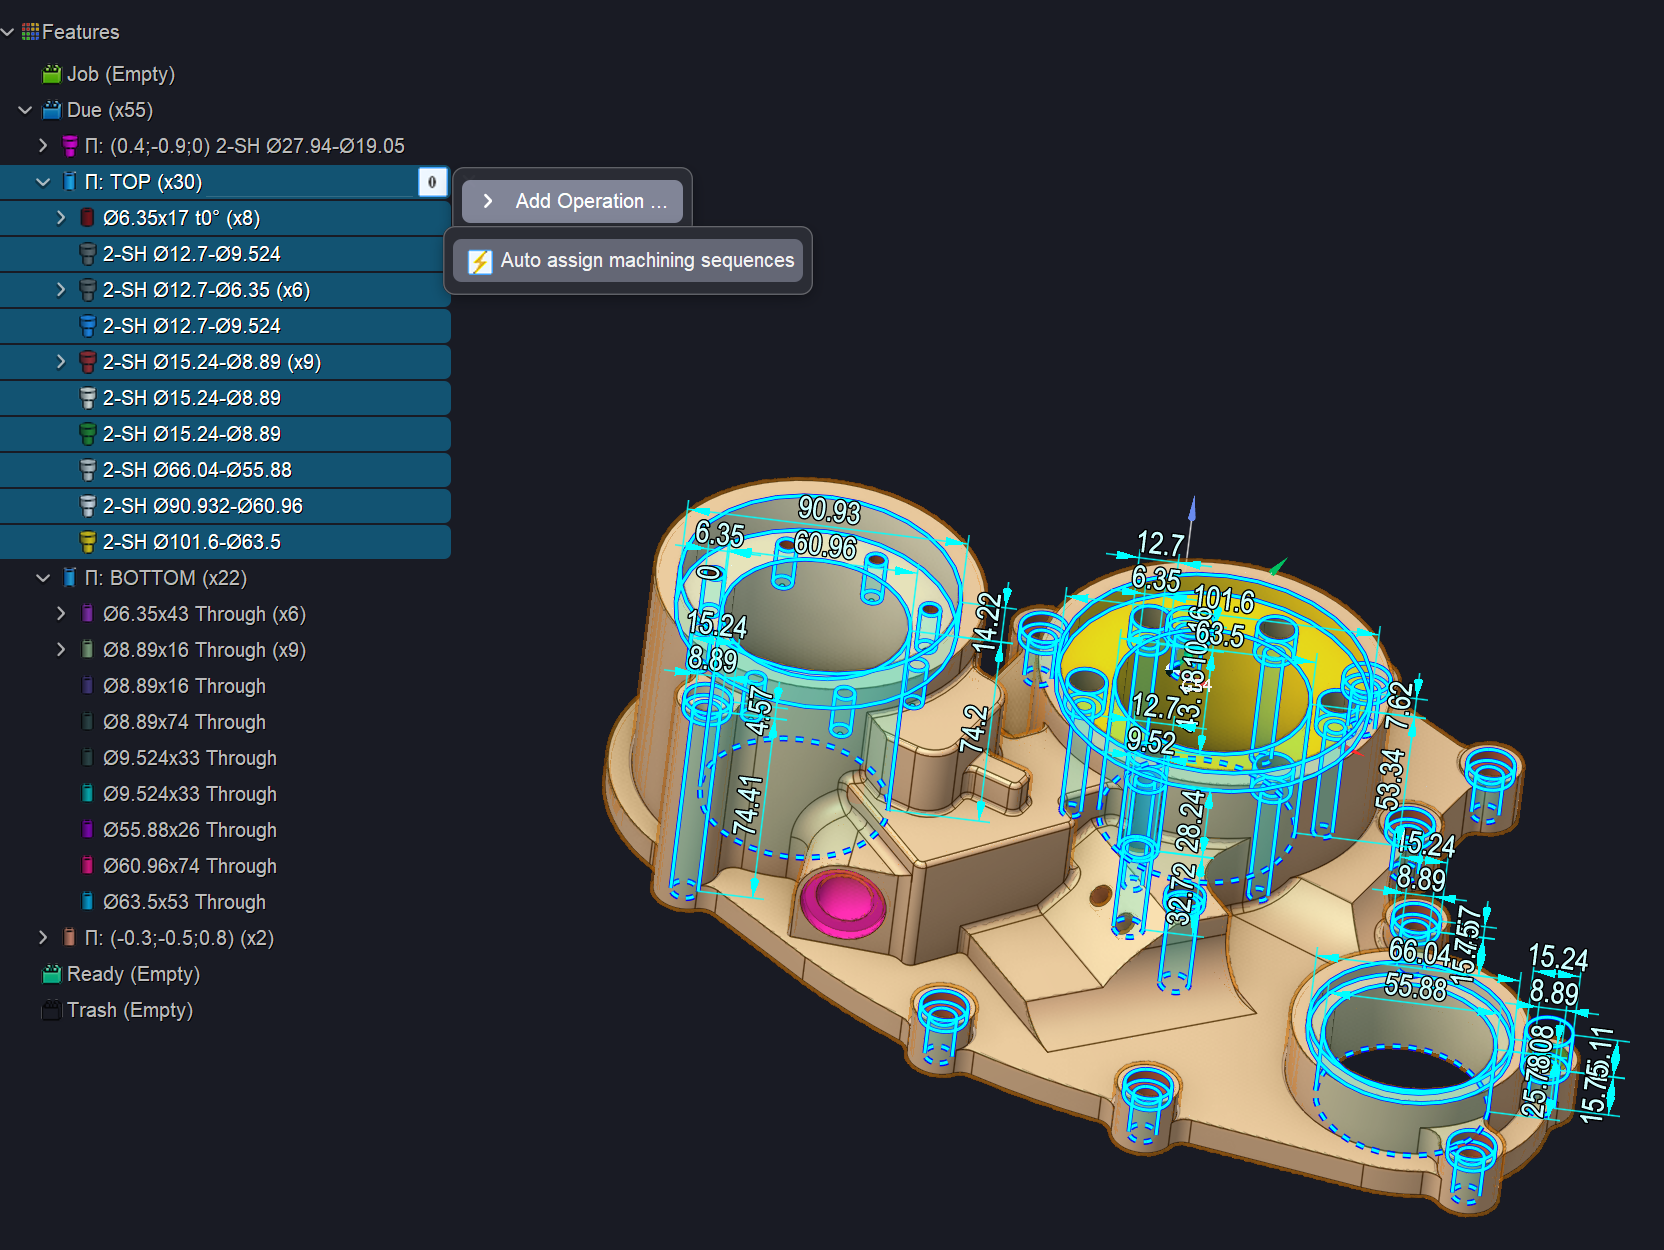Collapse the BOTTOM (x22) group
This screenshot has height=1250, width=1664.
pos(43,578)
